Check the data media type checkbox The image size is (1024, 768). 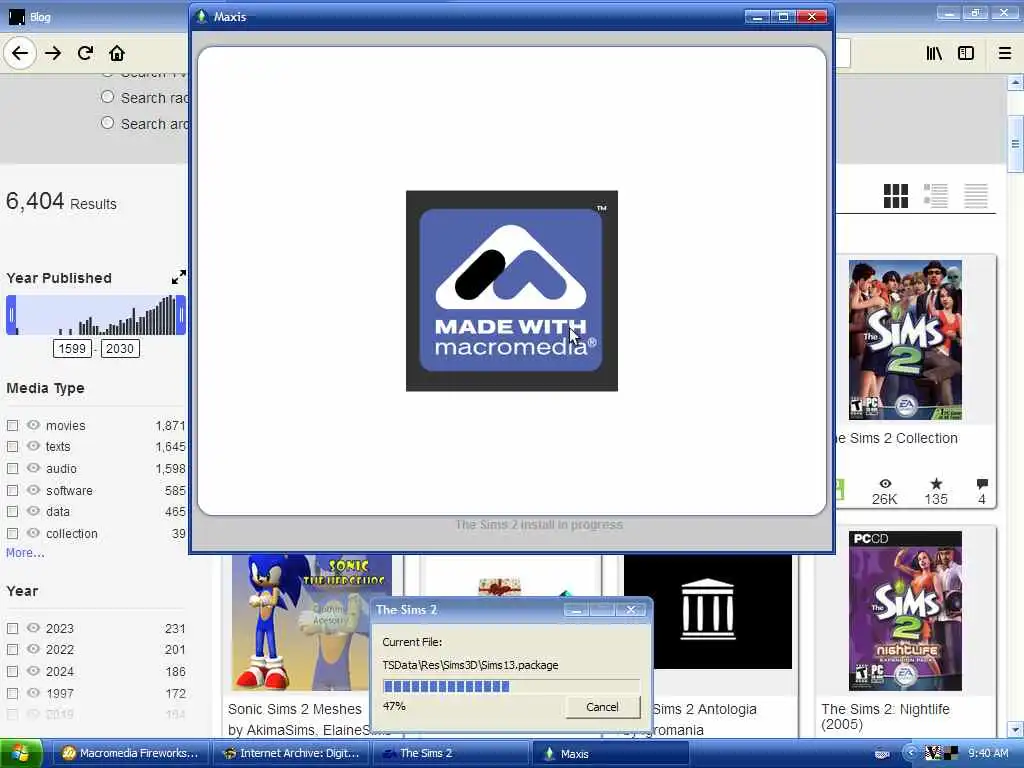(x=12, y=511)
